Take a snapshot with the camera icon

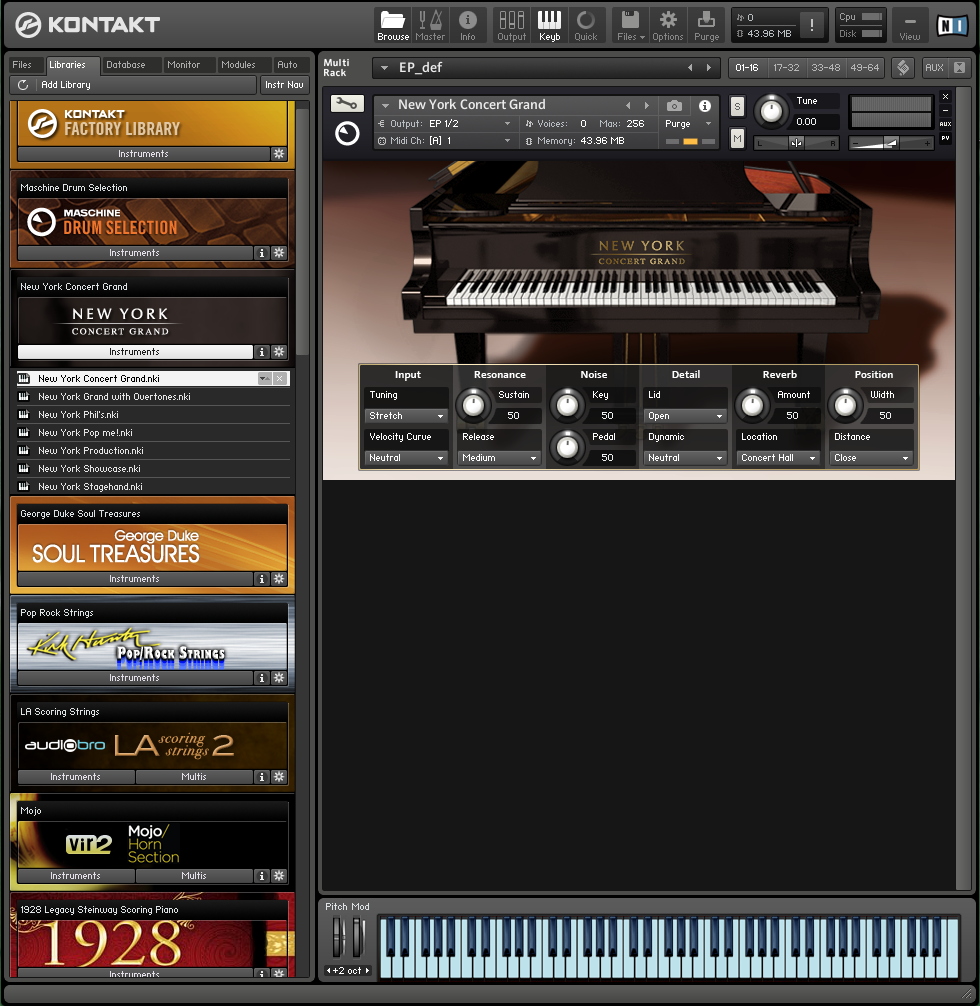(674, 105)
